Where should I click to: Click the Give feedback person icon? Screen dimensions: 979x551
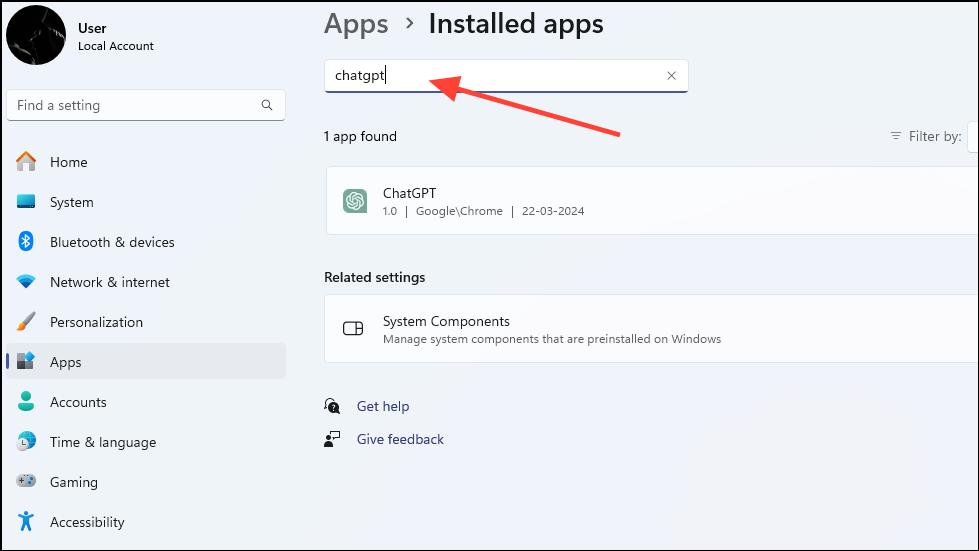(332, 439)
